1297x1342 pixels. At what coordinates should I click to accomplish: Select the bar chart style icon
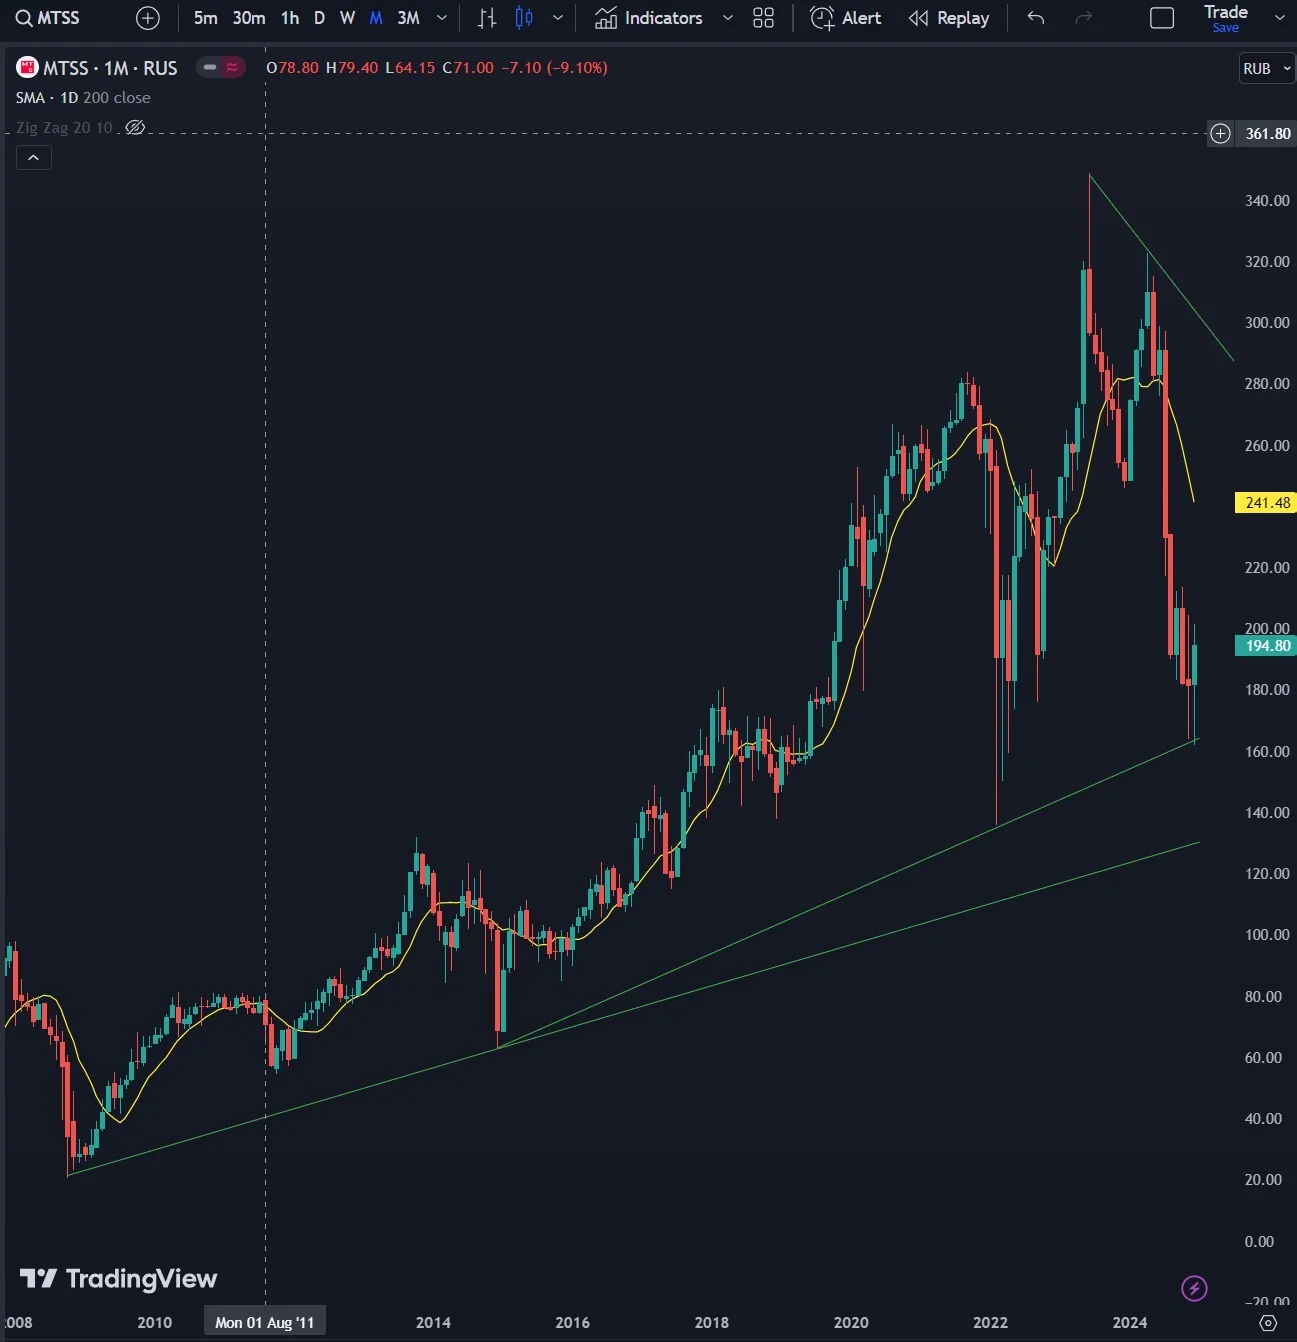coord(487,18)
